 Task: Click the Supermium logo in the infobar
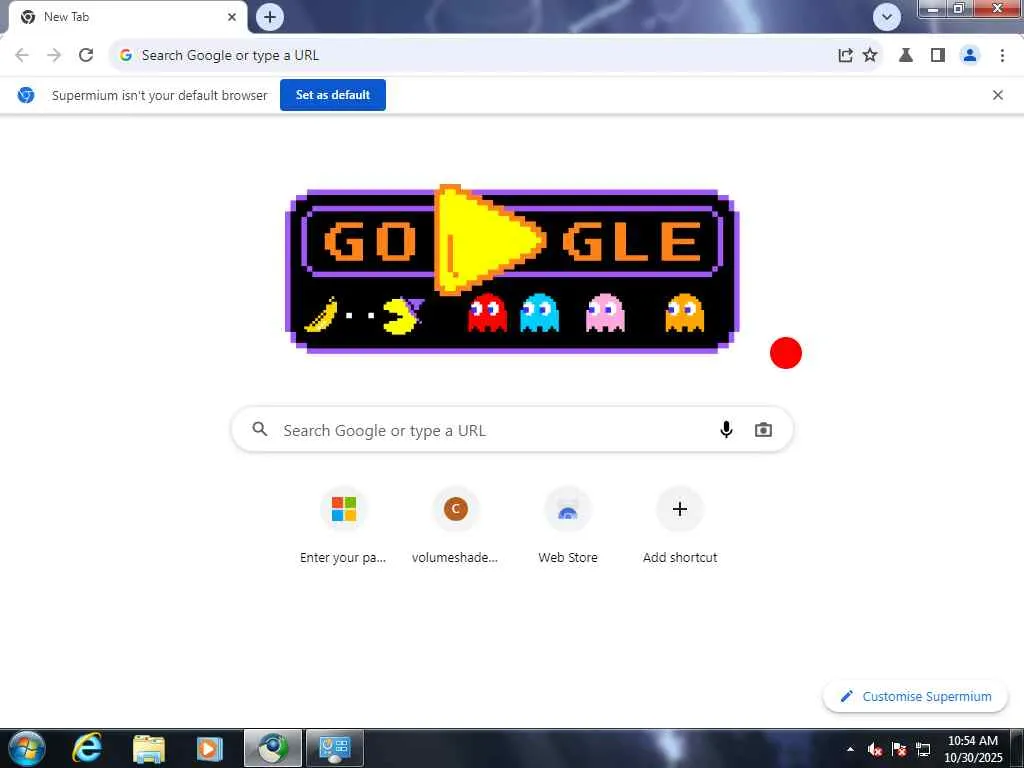pyautogui.click(x=26, y=95)
